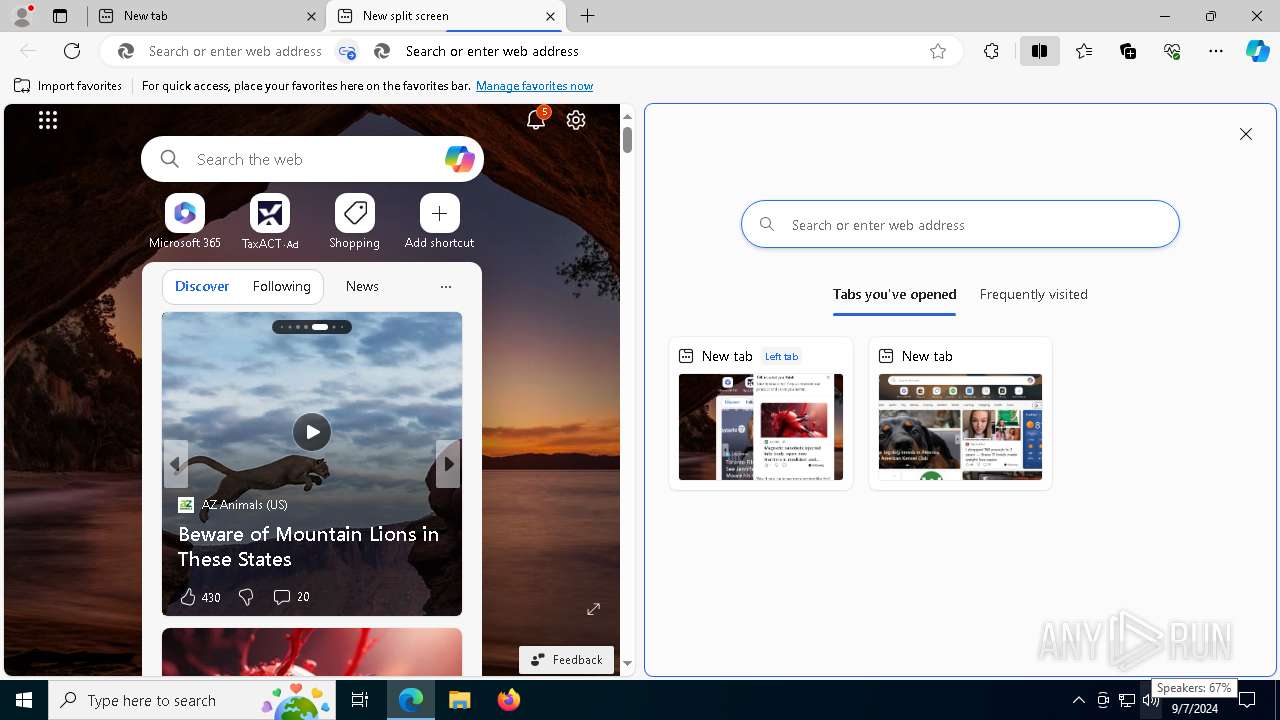Screen dimensions: 1280x720
Task: Go to next carousel story arrow
Action: coord(448,464)
